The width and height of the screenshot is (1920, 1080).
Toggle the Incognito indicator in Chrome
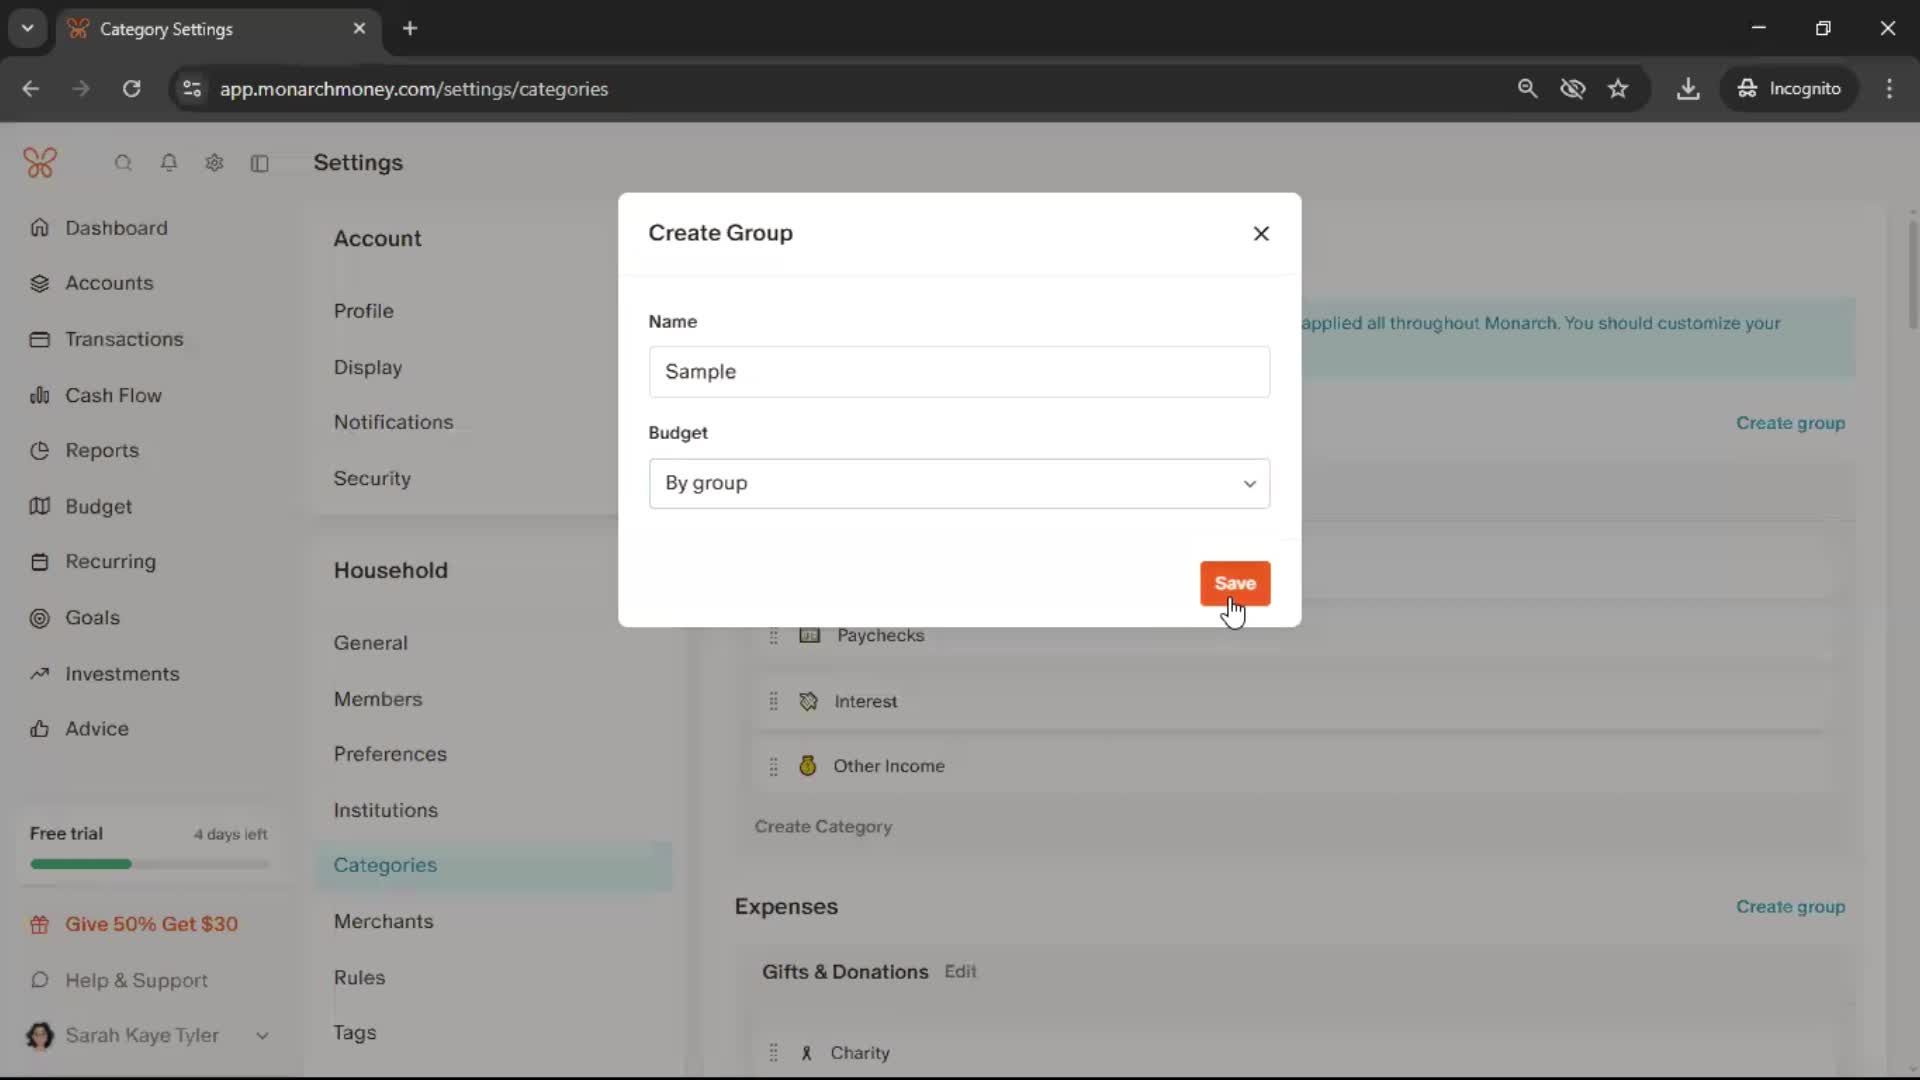[1789, 89]
